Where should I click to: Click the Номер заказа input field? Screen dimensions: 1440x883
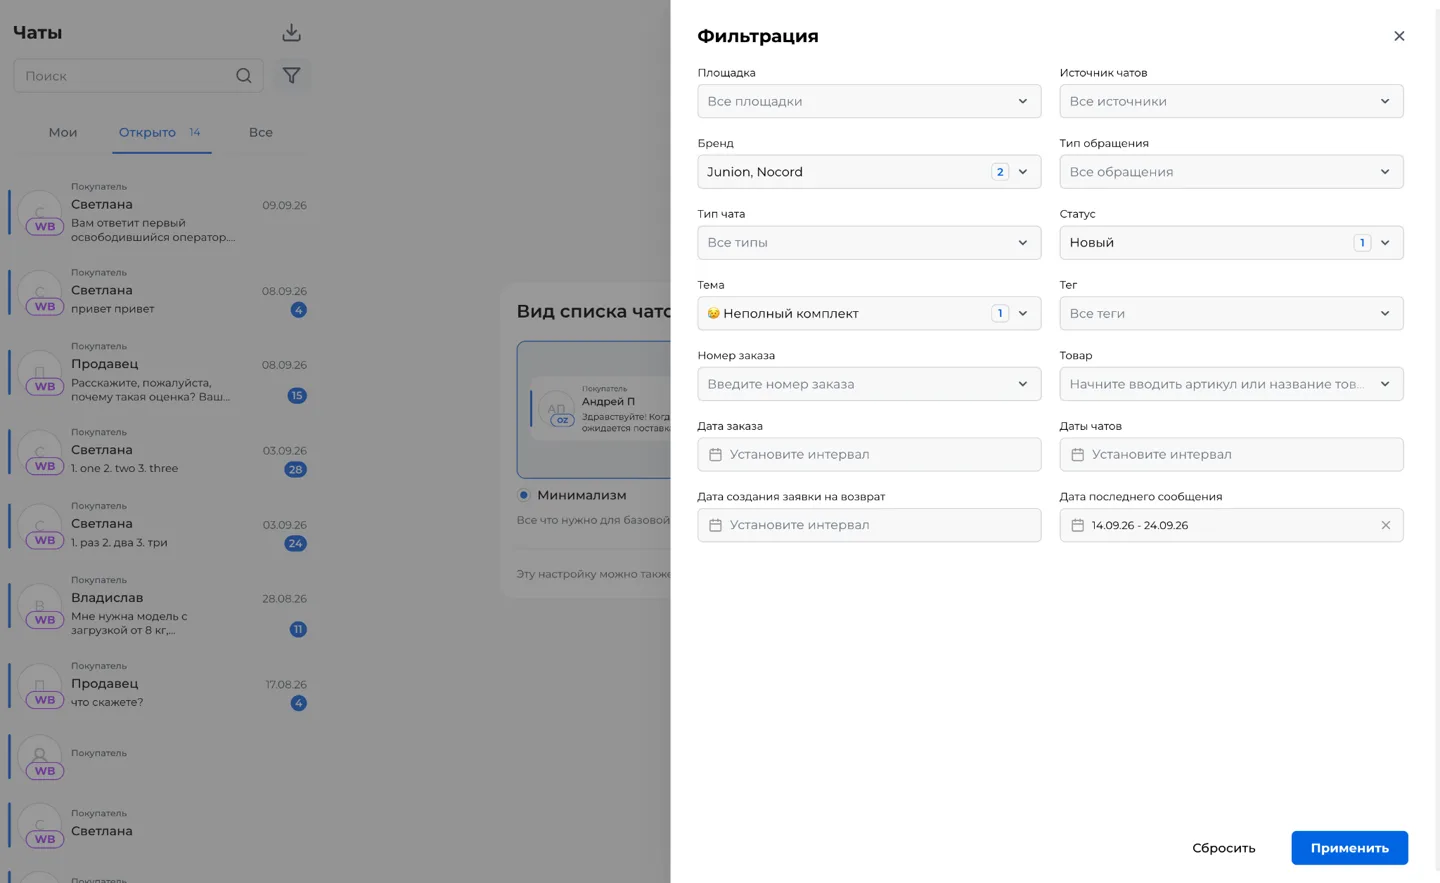(x=869, y=384)
